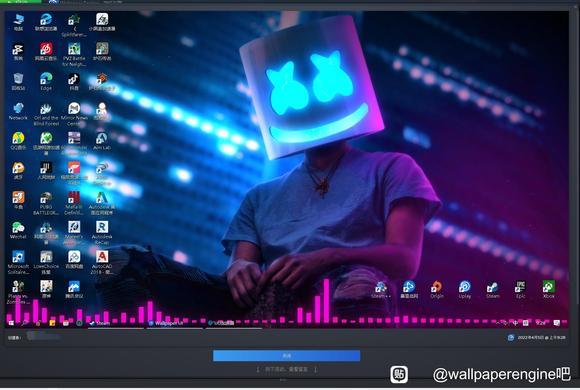Image resolution: width=580 pixels, height=390 pixels.
Task: Open the Tencent Meeting blue icon
Action: point(74,289)
